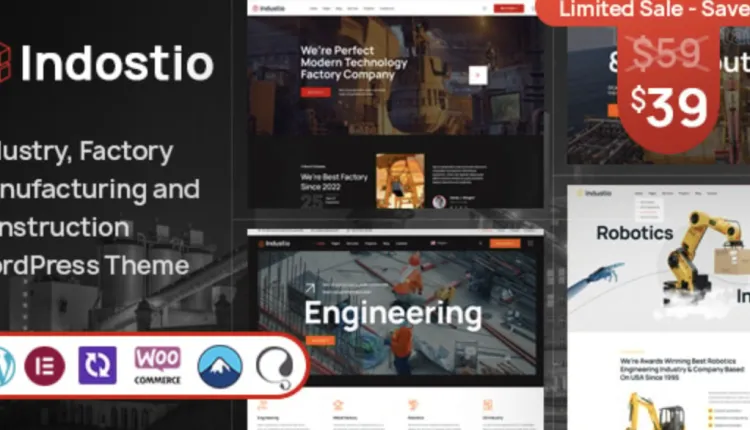Click the Industio logo in Engineering demo header
750x430 pixels.
coord(274,243)
